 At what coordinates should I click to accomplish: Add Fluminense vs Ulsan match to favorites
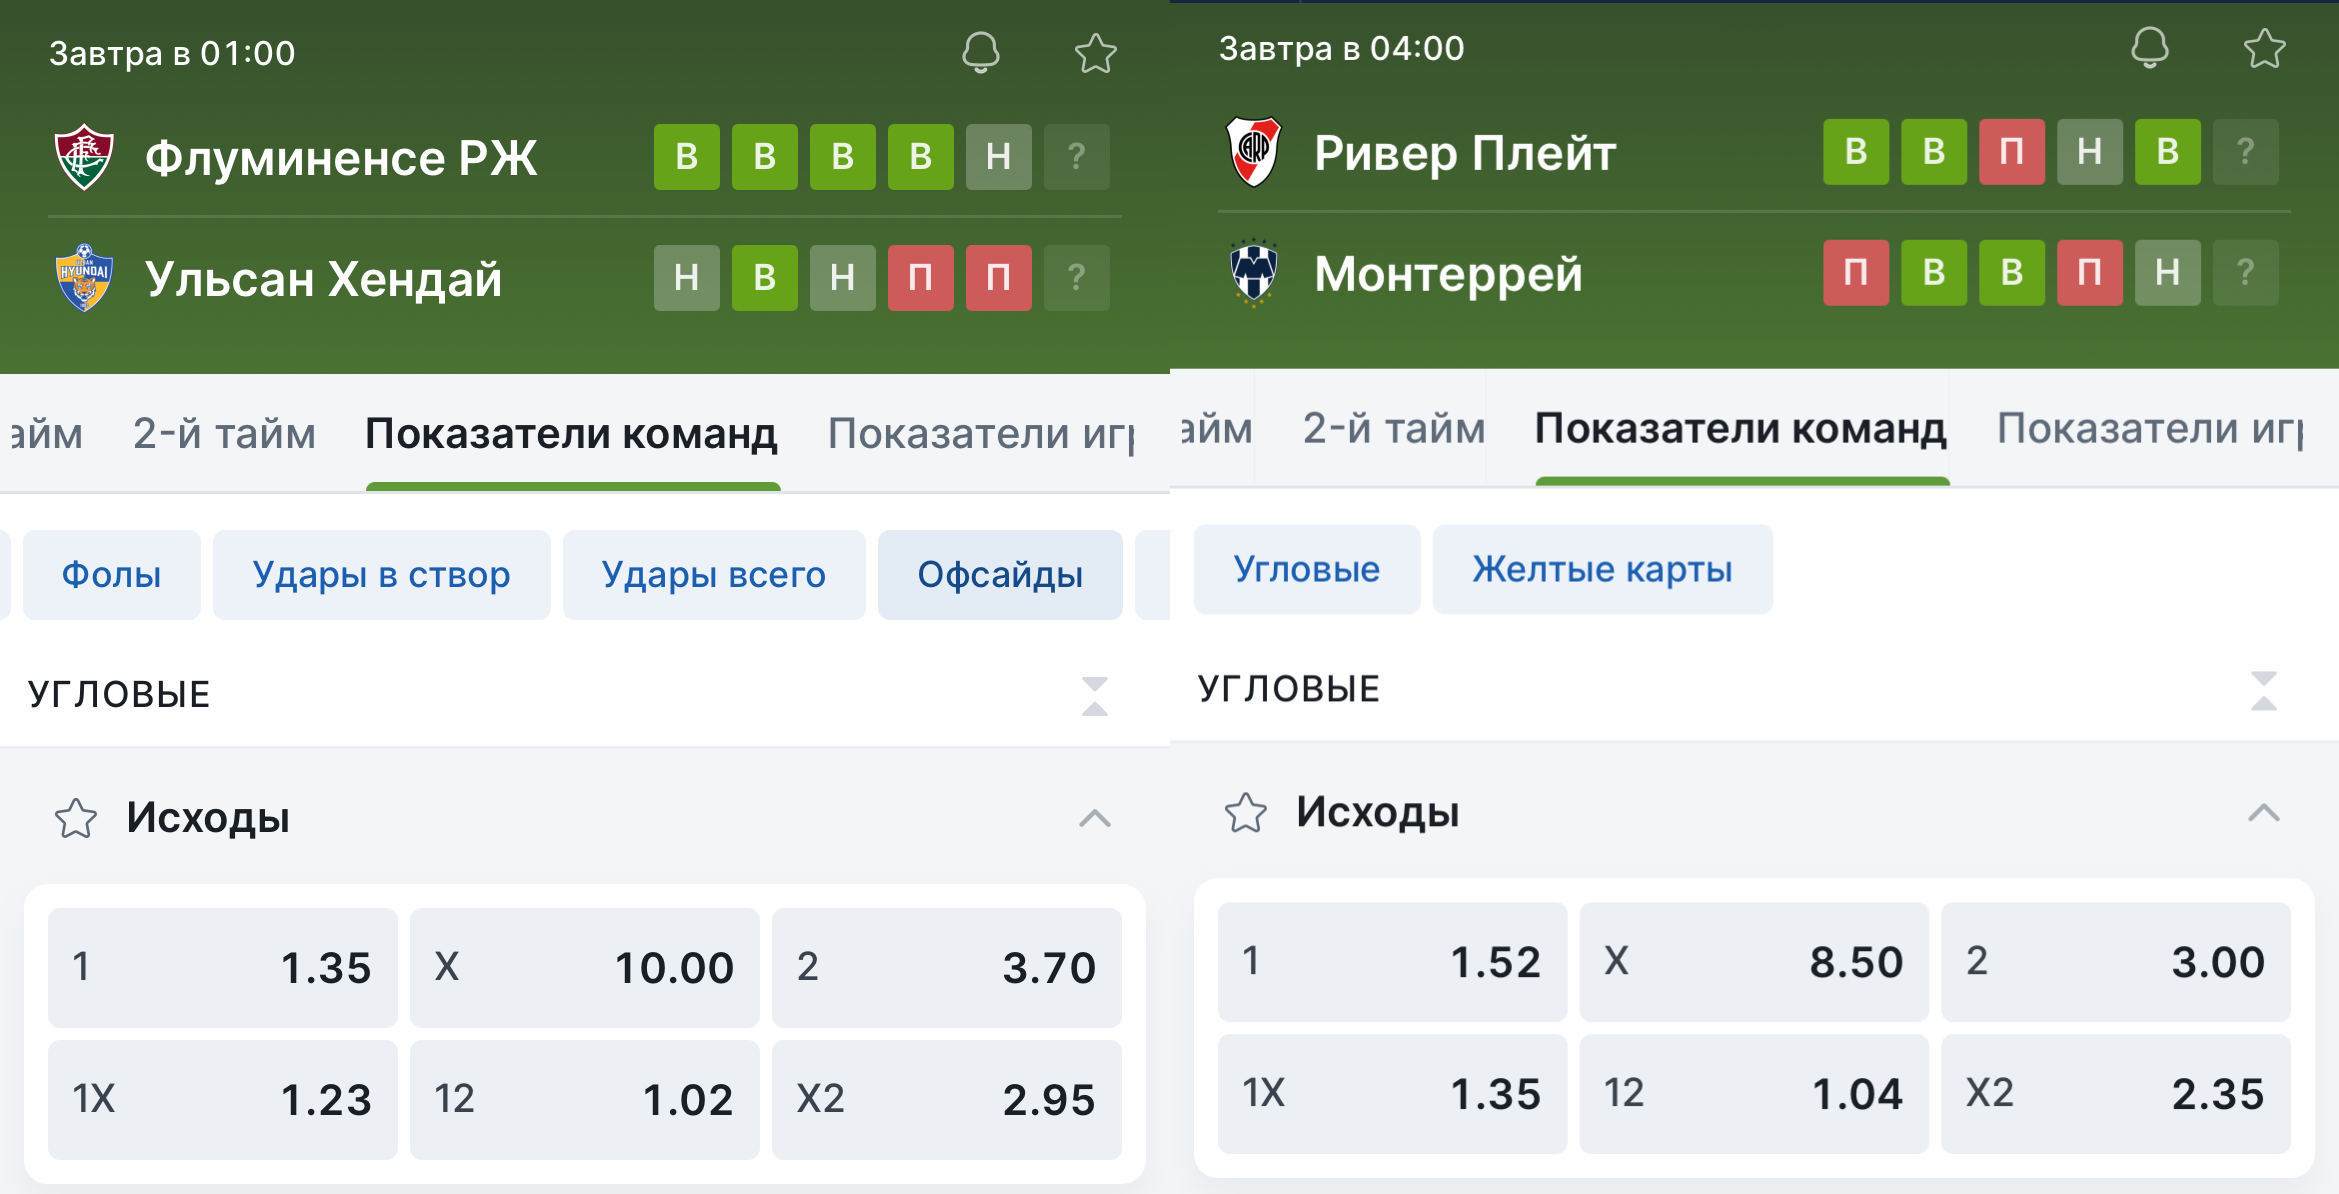coord(1095,53)
